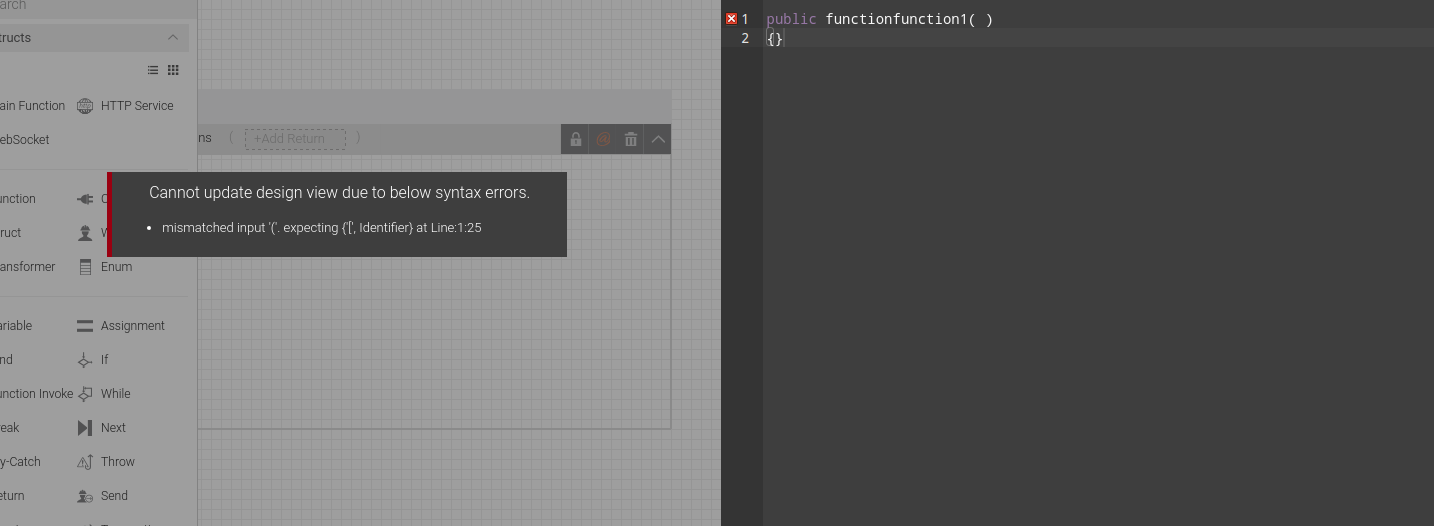
Task: Click the lock icon on the function header
Action: point(576,139)
